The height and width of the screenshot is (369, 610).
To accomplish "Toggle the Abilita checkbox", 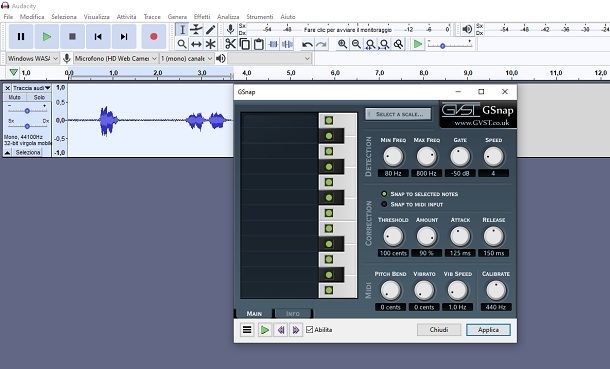I will (310, 330).
